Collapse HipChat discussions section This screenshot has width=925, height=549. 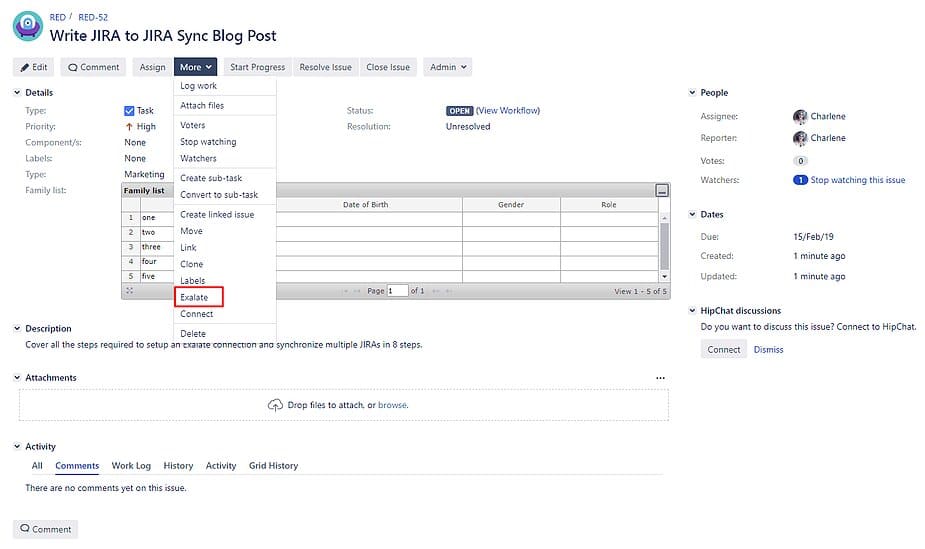tap(693, 311)
